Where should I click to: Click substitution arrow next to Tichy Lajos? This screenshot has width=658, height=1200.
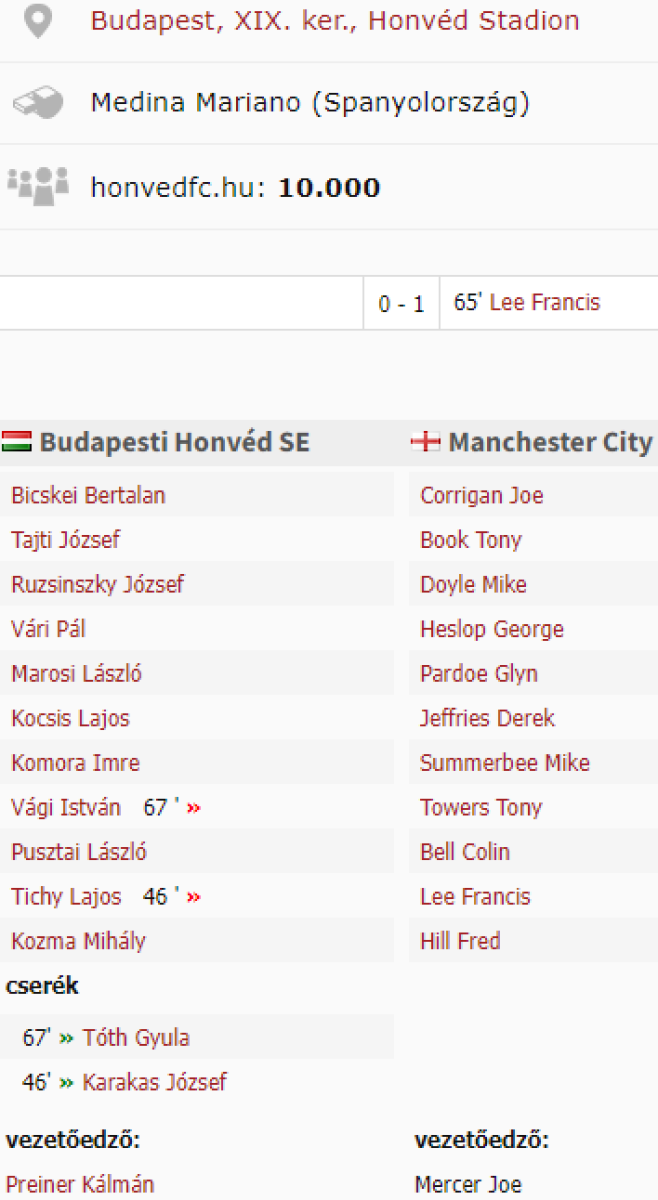tap(193, 897)
